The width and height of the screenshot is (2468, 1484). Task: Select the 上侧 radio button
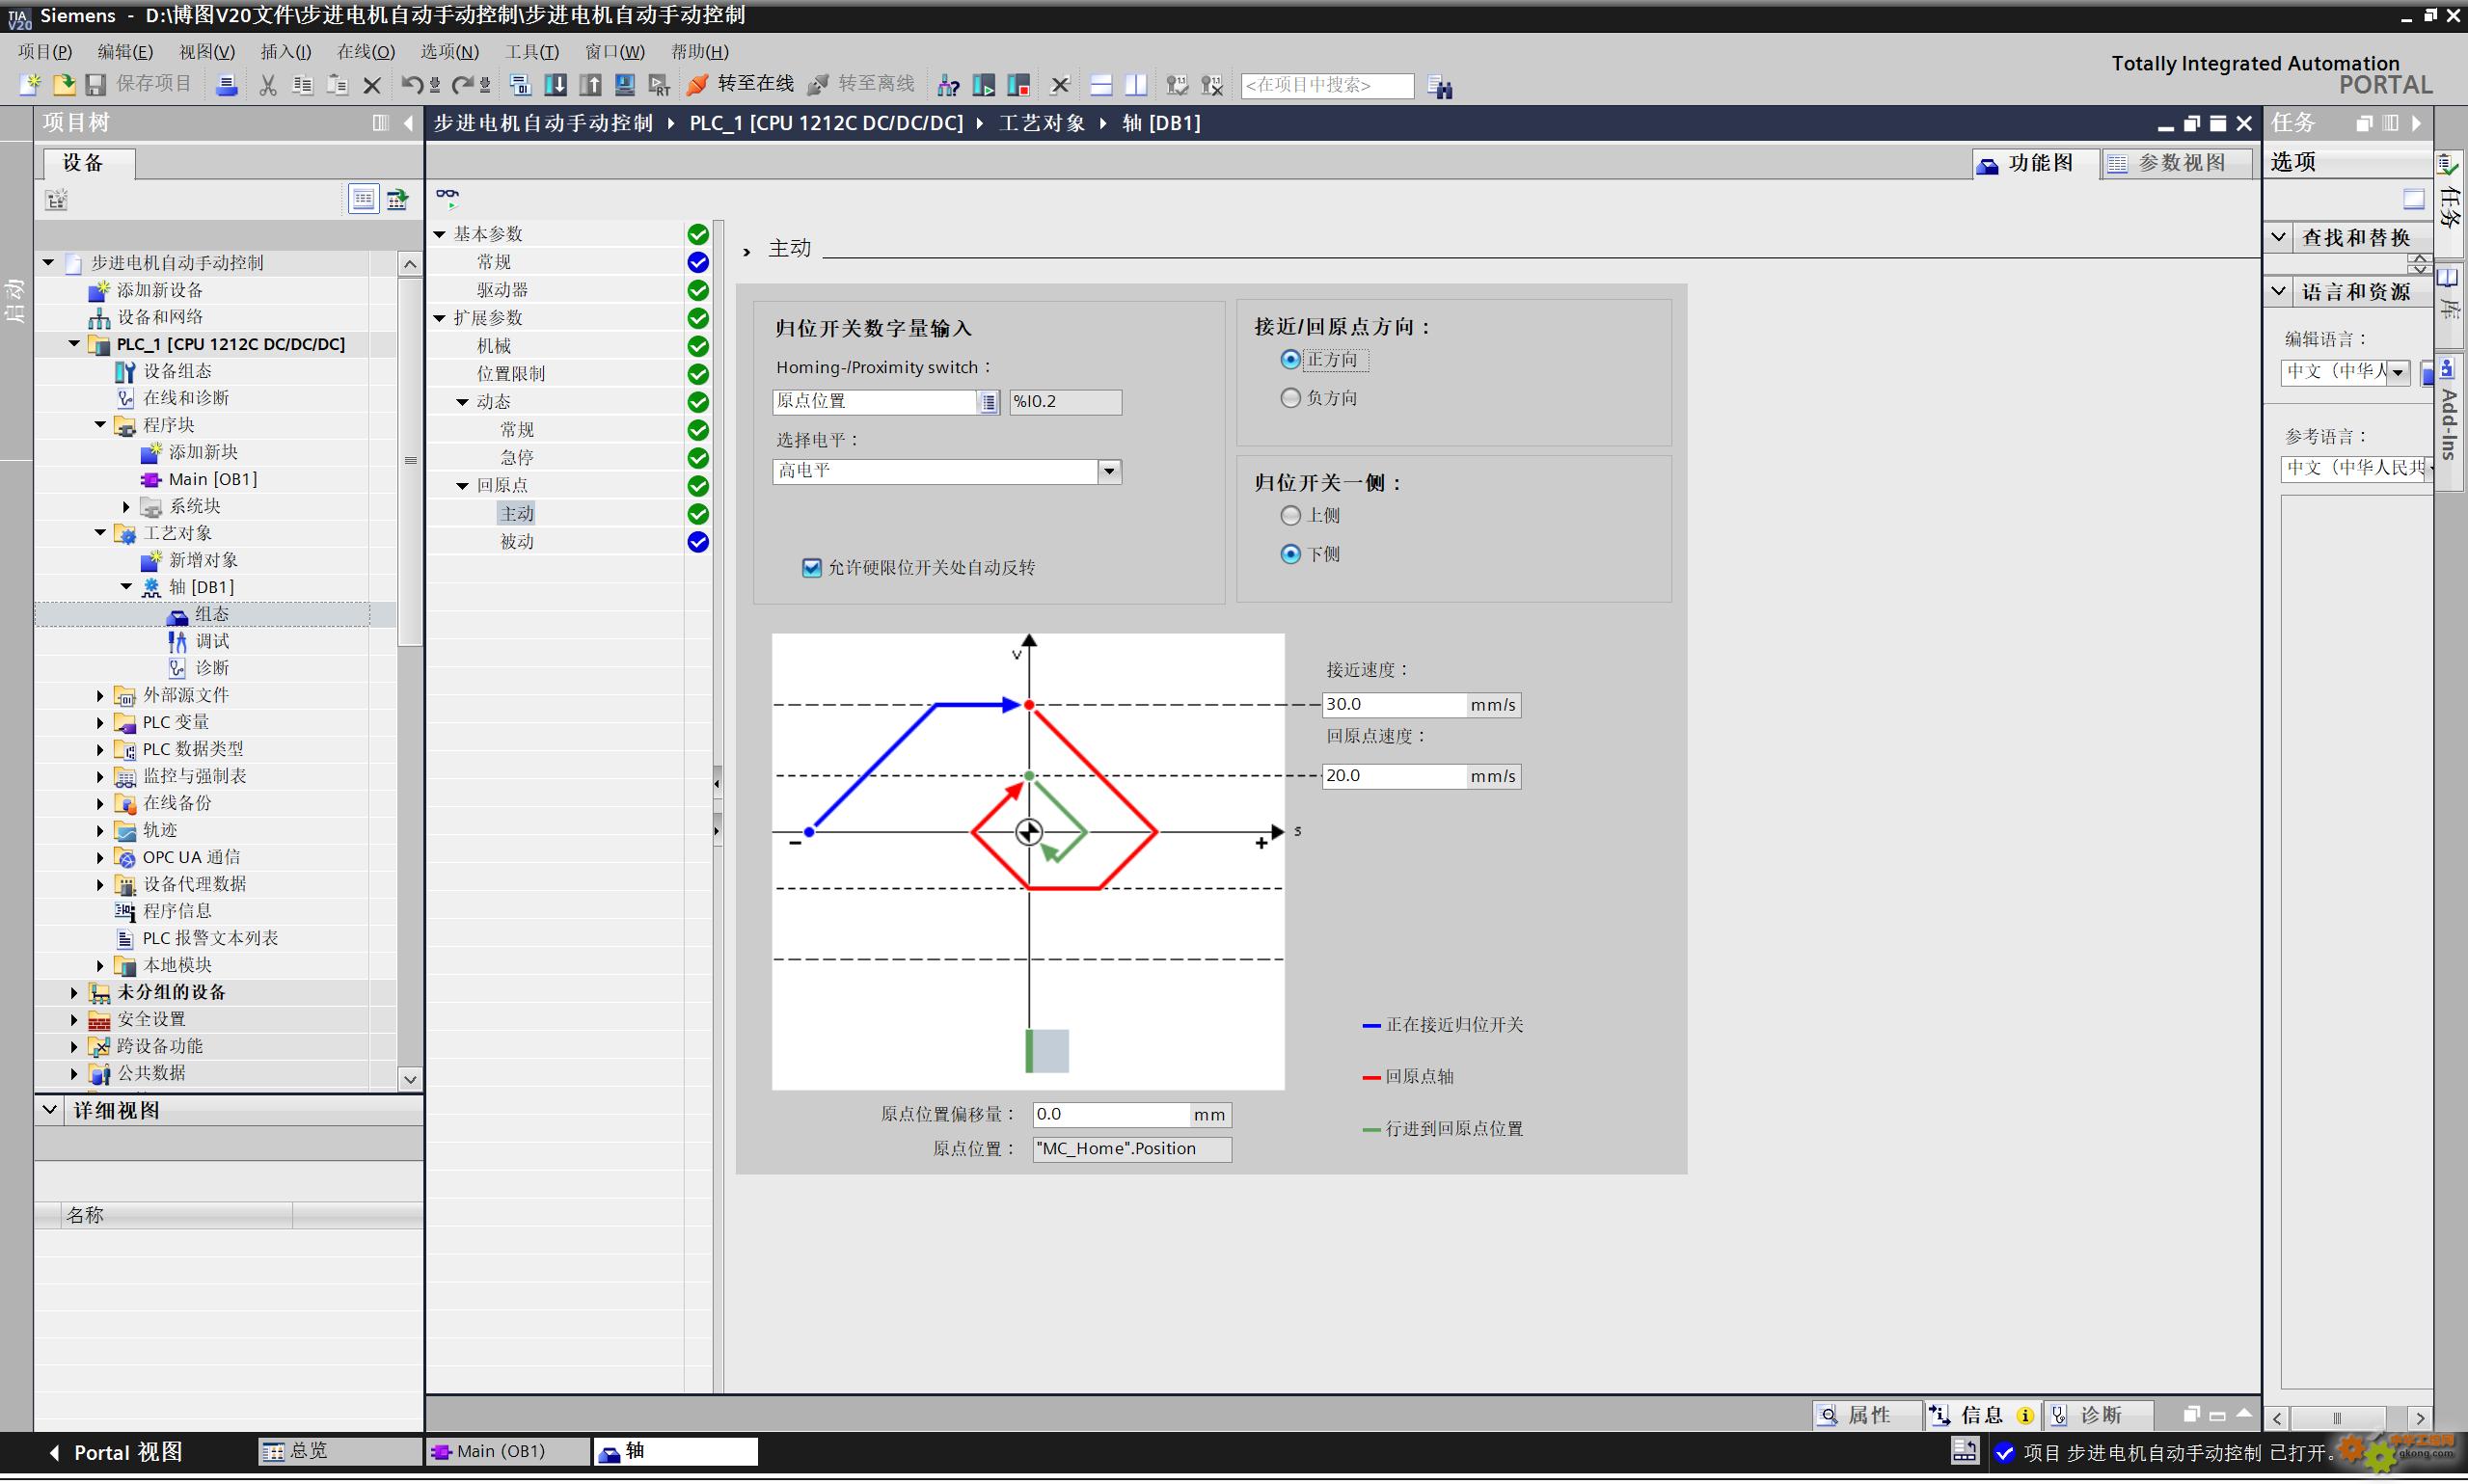(x=1290, y=515)
